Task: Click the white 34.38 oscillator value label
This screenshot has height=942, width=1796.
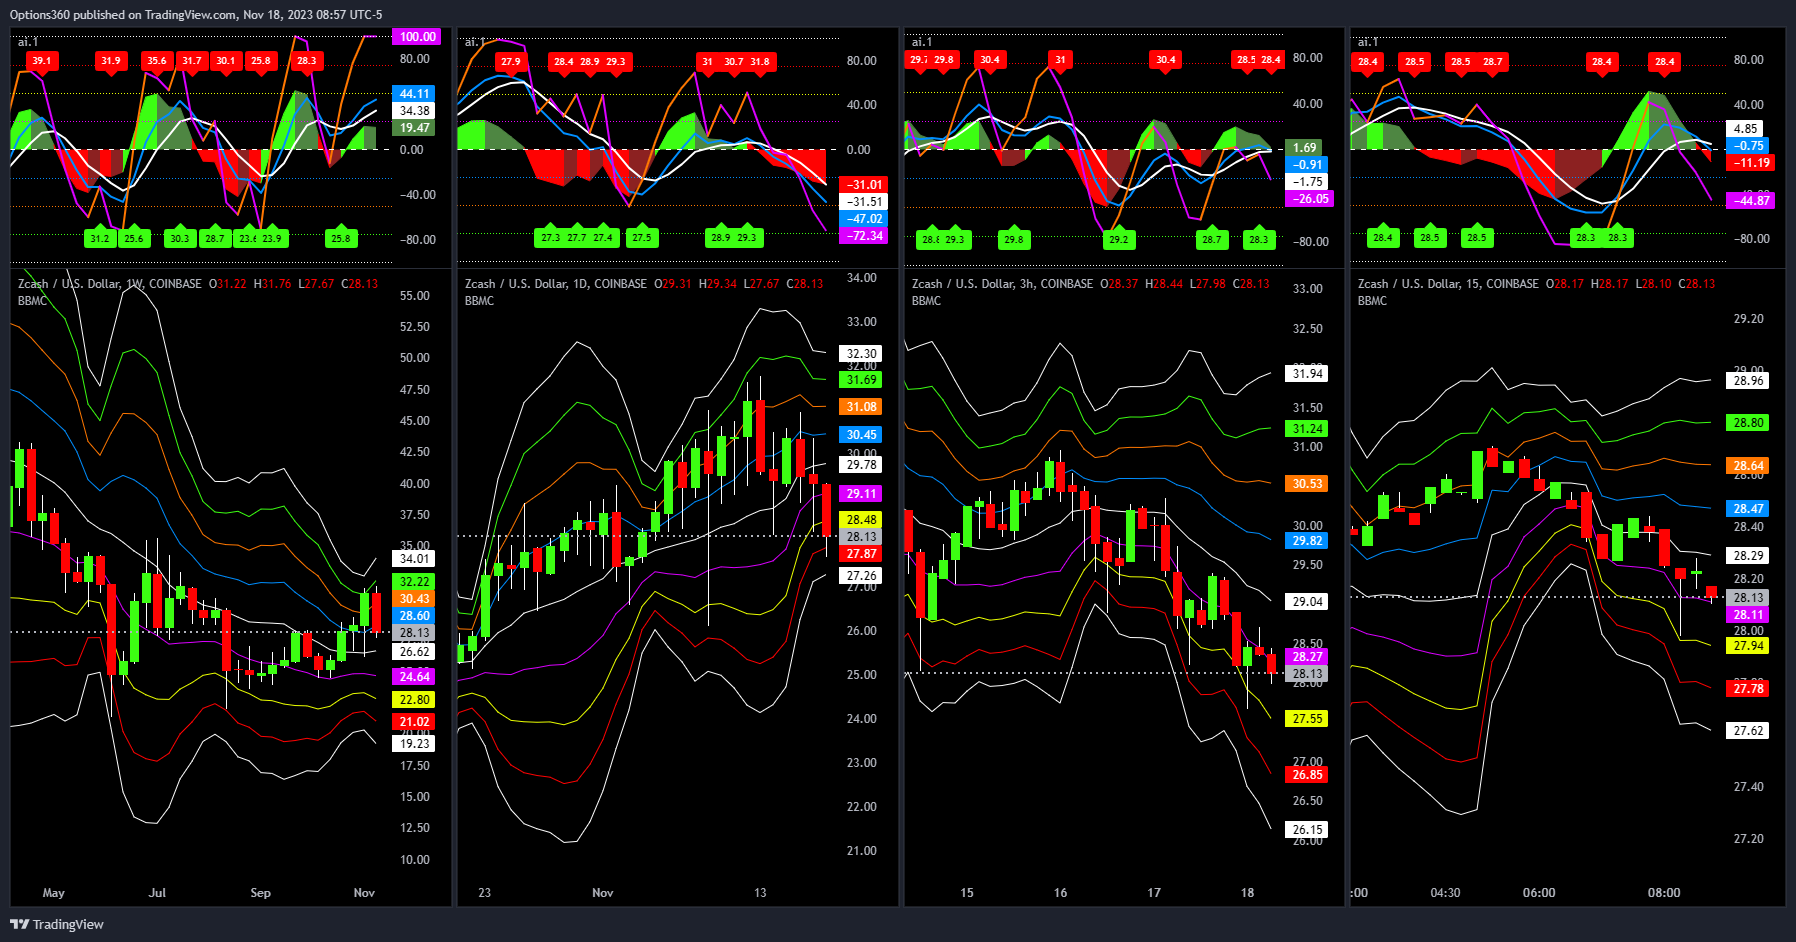Action: (x=414, y=111)
